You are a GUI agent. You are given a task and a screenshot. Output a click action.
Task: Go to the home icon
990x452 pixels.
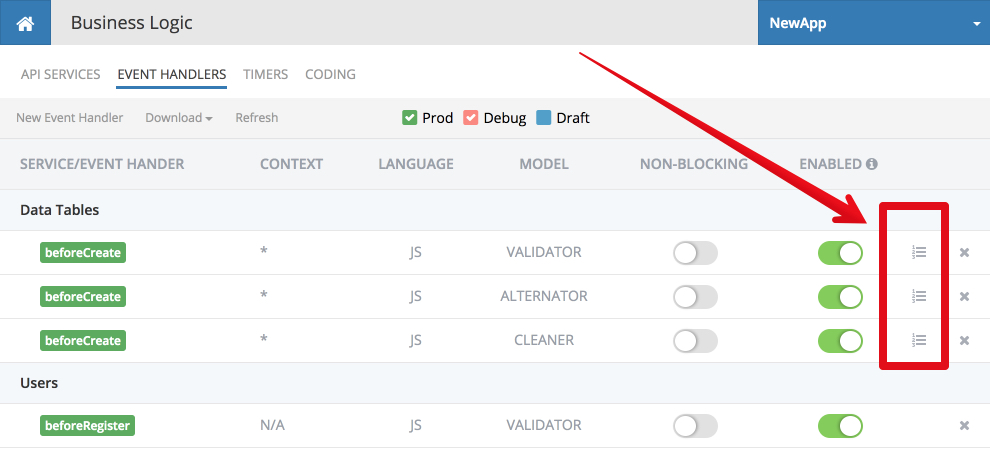(25, 23)
